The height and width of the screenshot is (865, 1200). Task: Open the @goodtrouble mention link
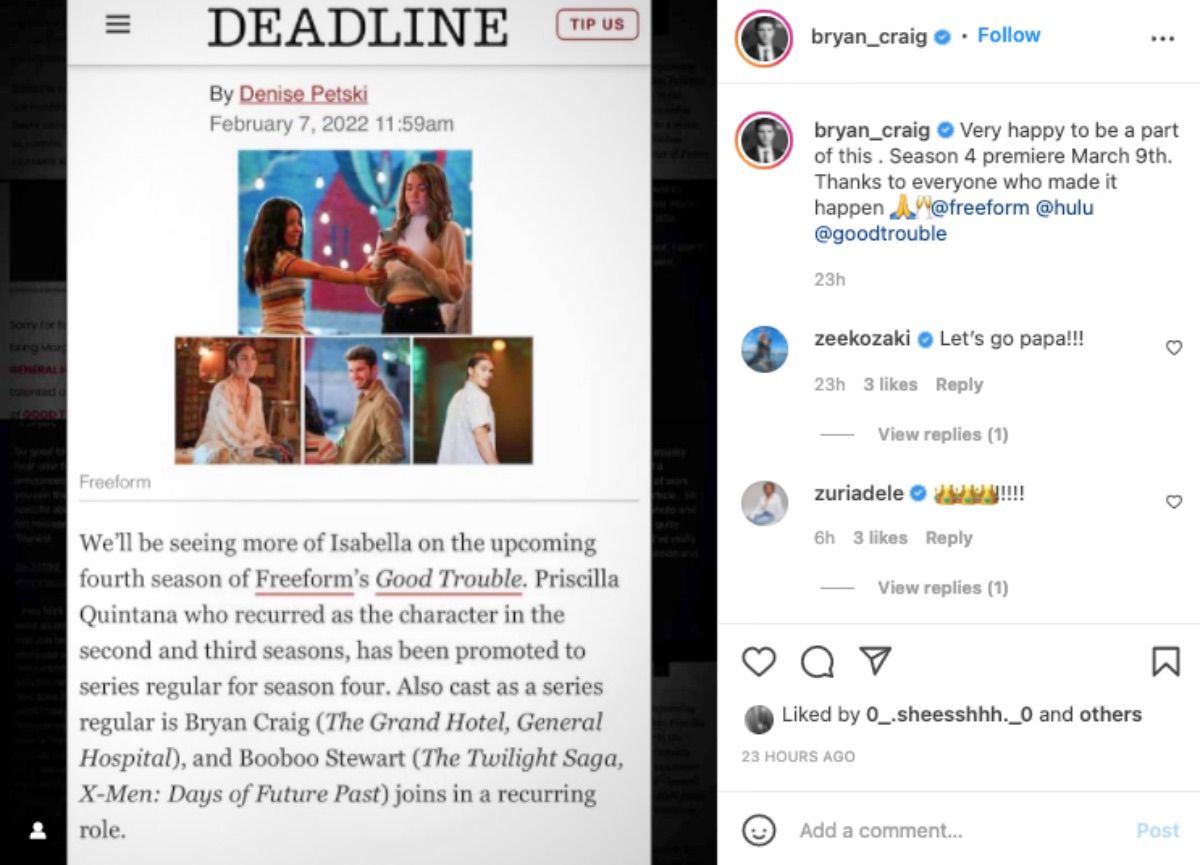pos(880,234)
